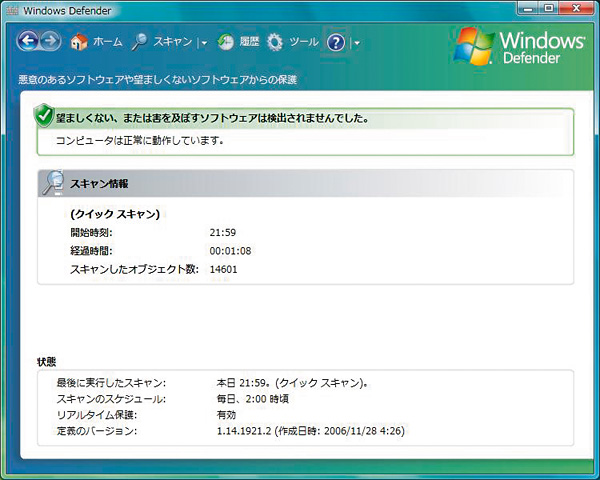600x480 pixels.
Task: Click the green shield status icon
Action: [43, 117]
